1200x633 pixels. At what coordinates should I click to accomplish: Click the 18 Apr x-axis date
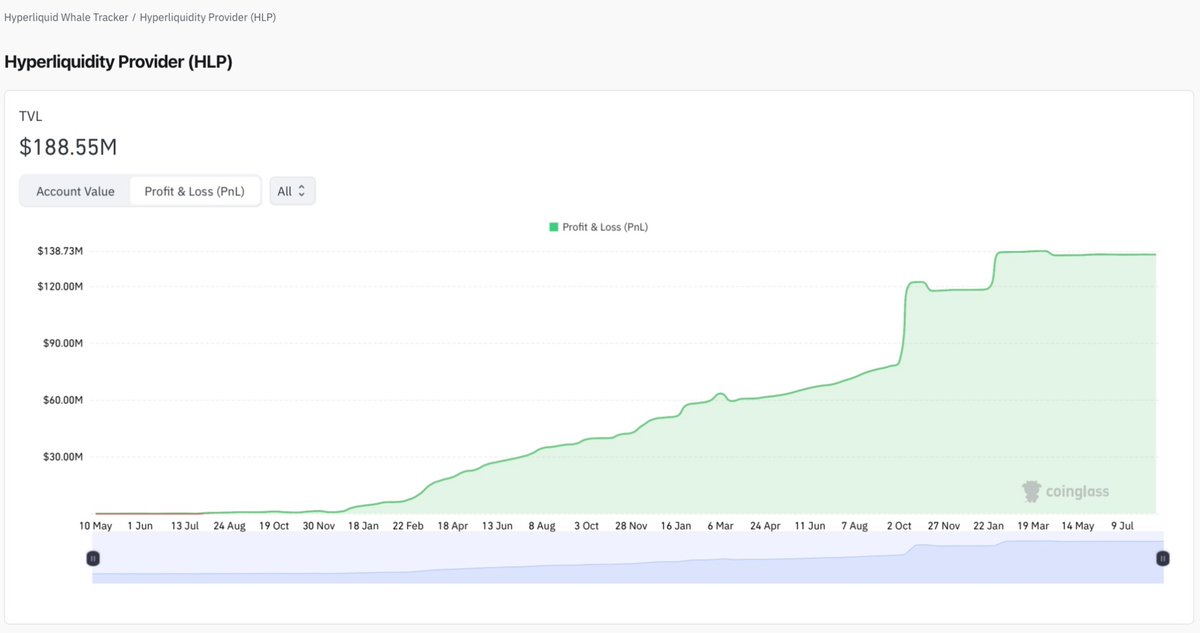(453, 525)
